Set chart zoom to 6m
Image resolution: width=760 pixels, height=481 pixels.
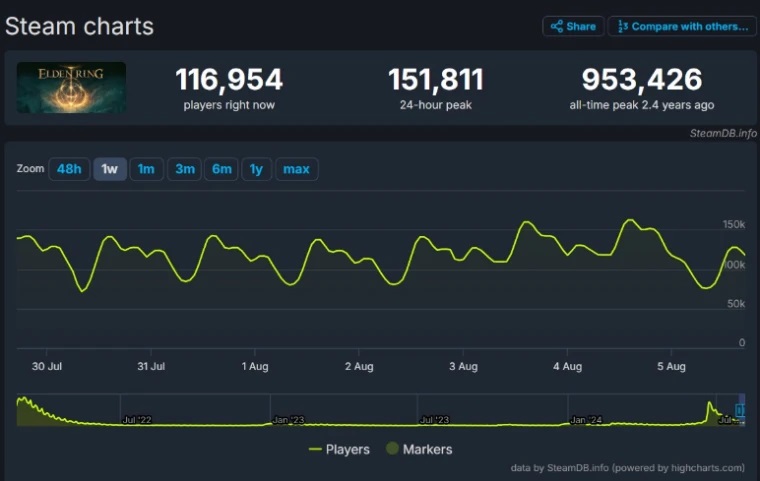(221, 169)
